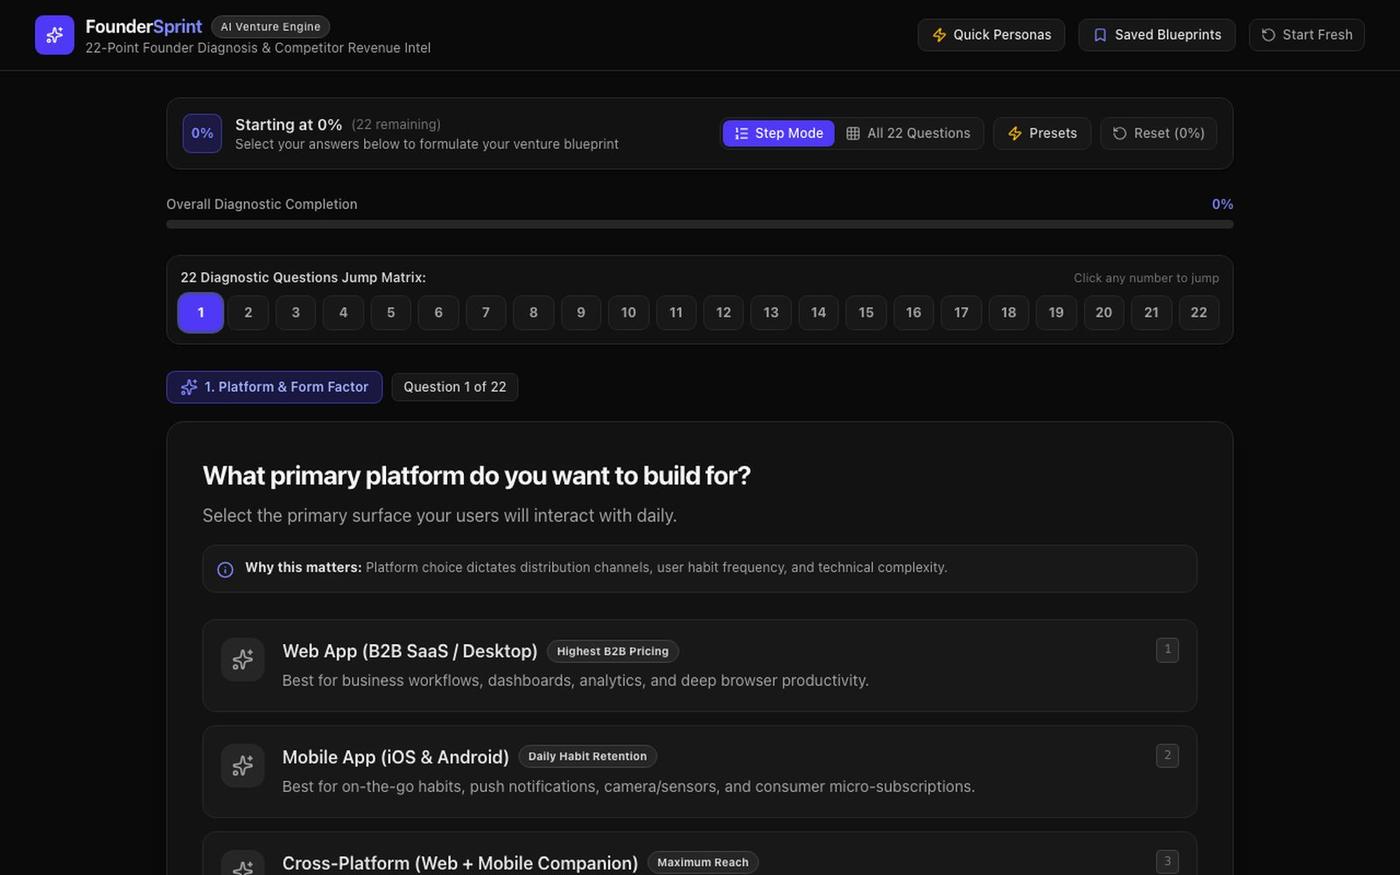Select Web App (B2B SaaS / Desktop) option
This screenshot has height=875, width=1400.
pos(699,665)
